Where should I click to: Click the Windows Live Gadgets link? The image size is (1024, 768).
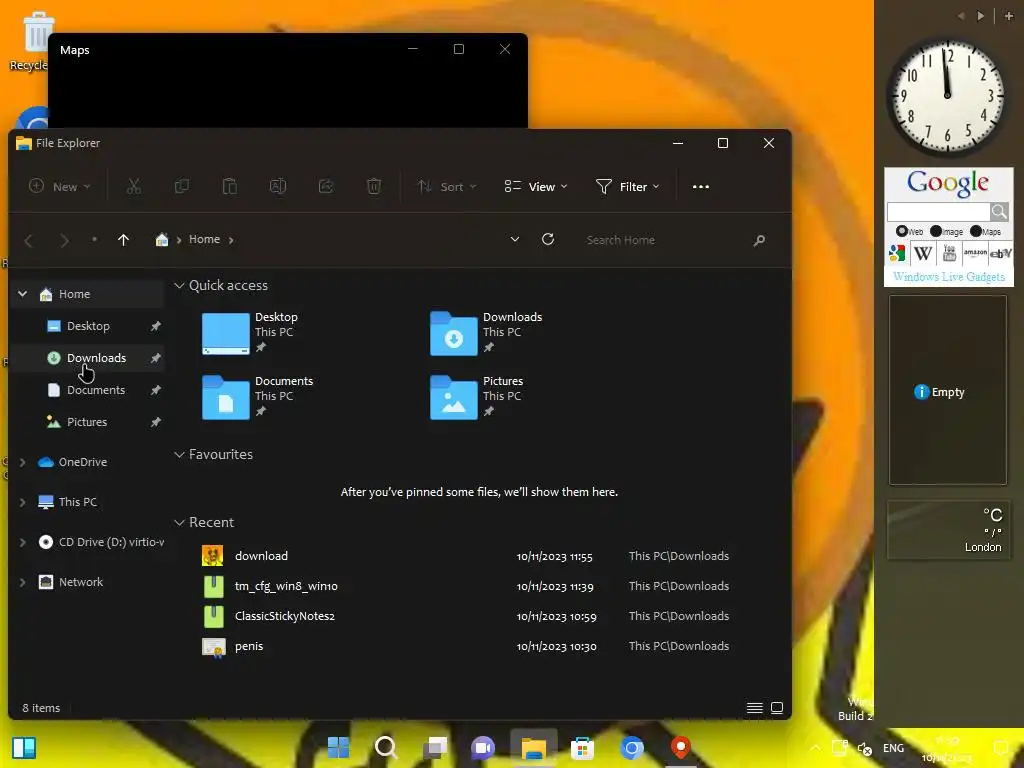(x=949, y=277)
